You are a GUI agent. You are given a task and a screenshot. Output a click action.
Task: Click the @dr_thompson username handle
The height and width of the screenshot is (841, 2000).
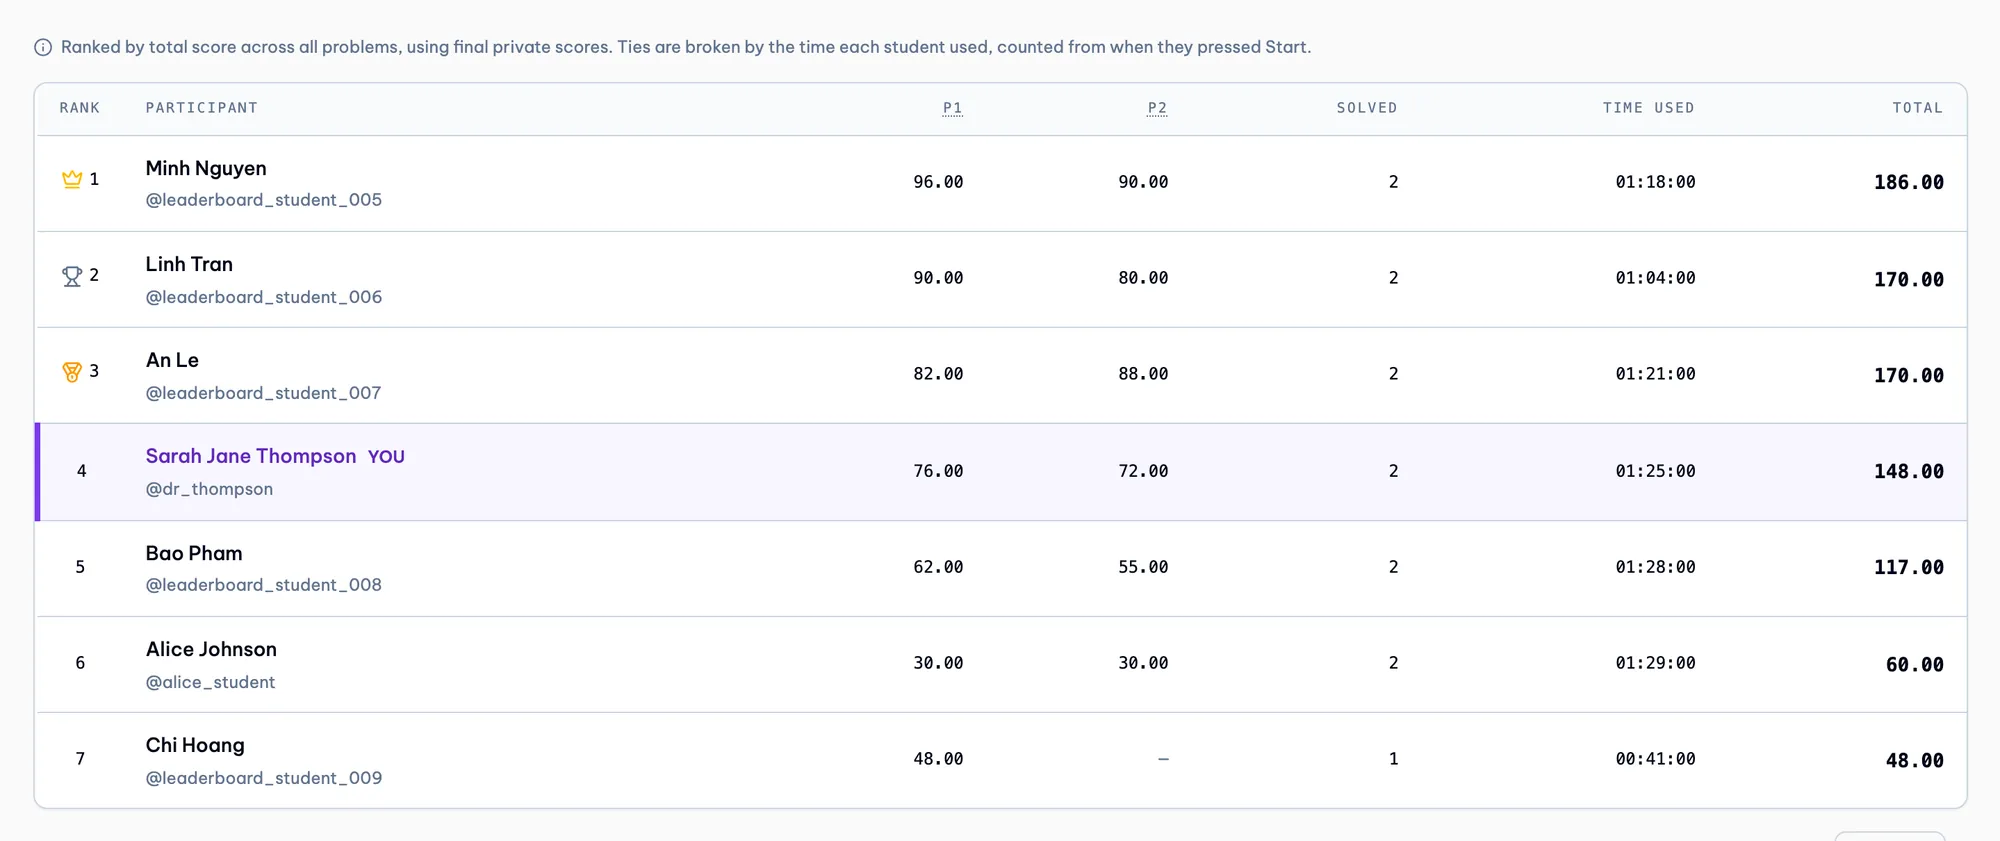pos(209,489)
